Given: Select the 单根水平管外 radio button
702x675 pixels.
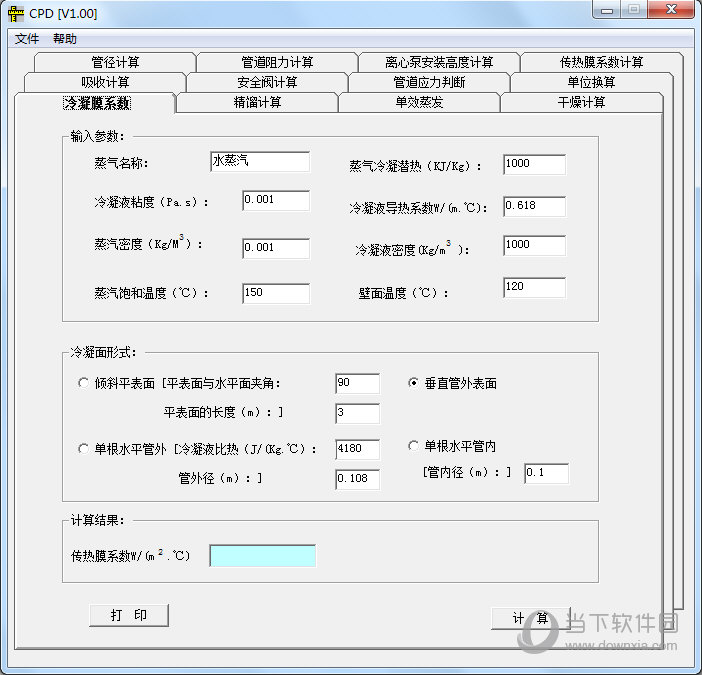Looking at the screenshot, I should coord(83,449).
